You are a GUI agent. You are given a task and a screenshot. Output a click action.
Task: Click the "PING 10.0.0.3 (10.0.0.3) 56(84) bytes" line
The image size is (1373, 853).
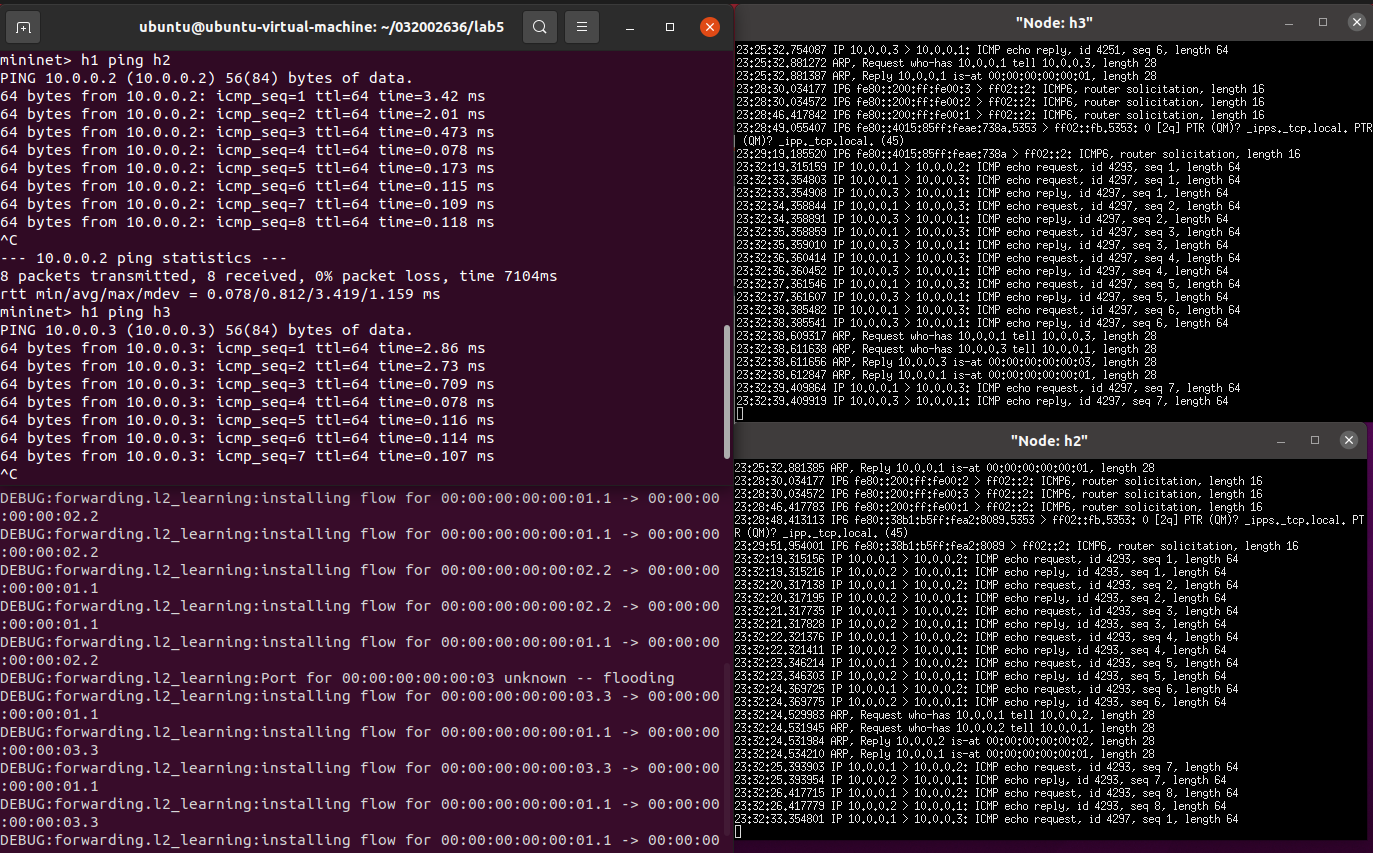pyautogui.click(x=206, y=330)
